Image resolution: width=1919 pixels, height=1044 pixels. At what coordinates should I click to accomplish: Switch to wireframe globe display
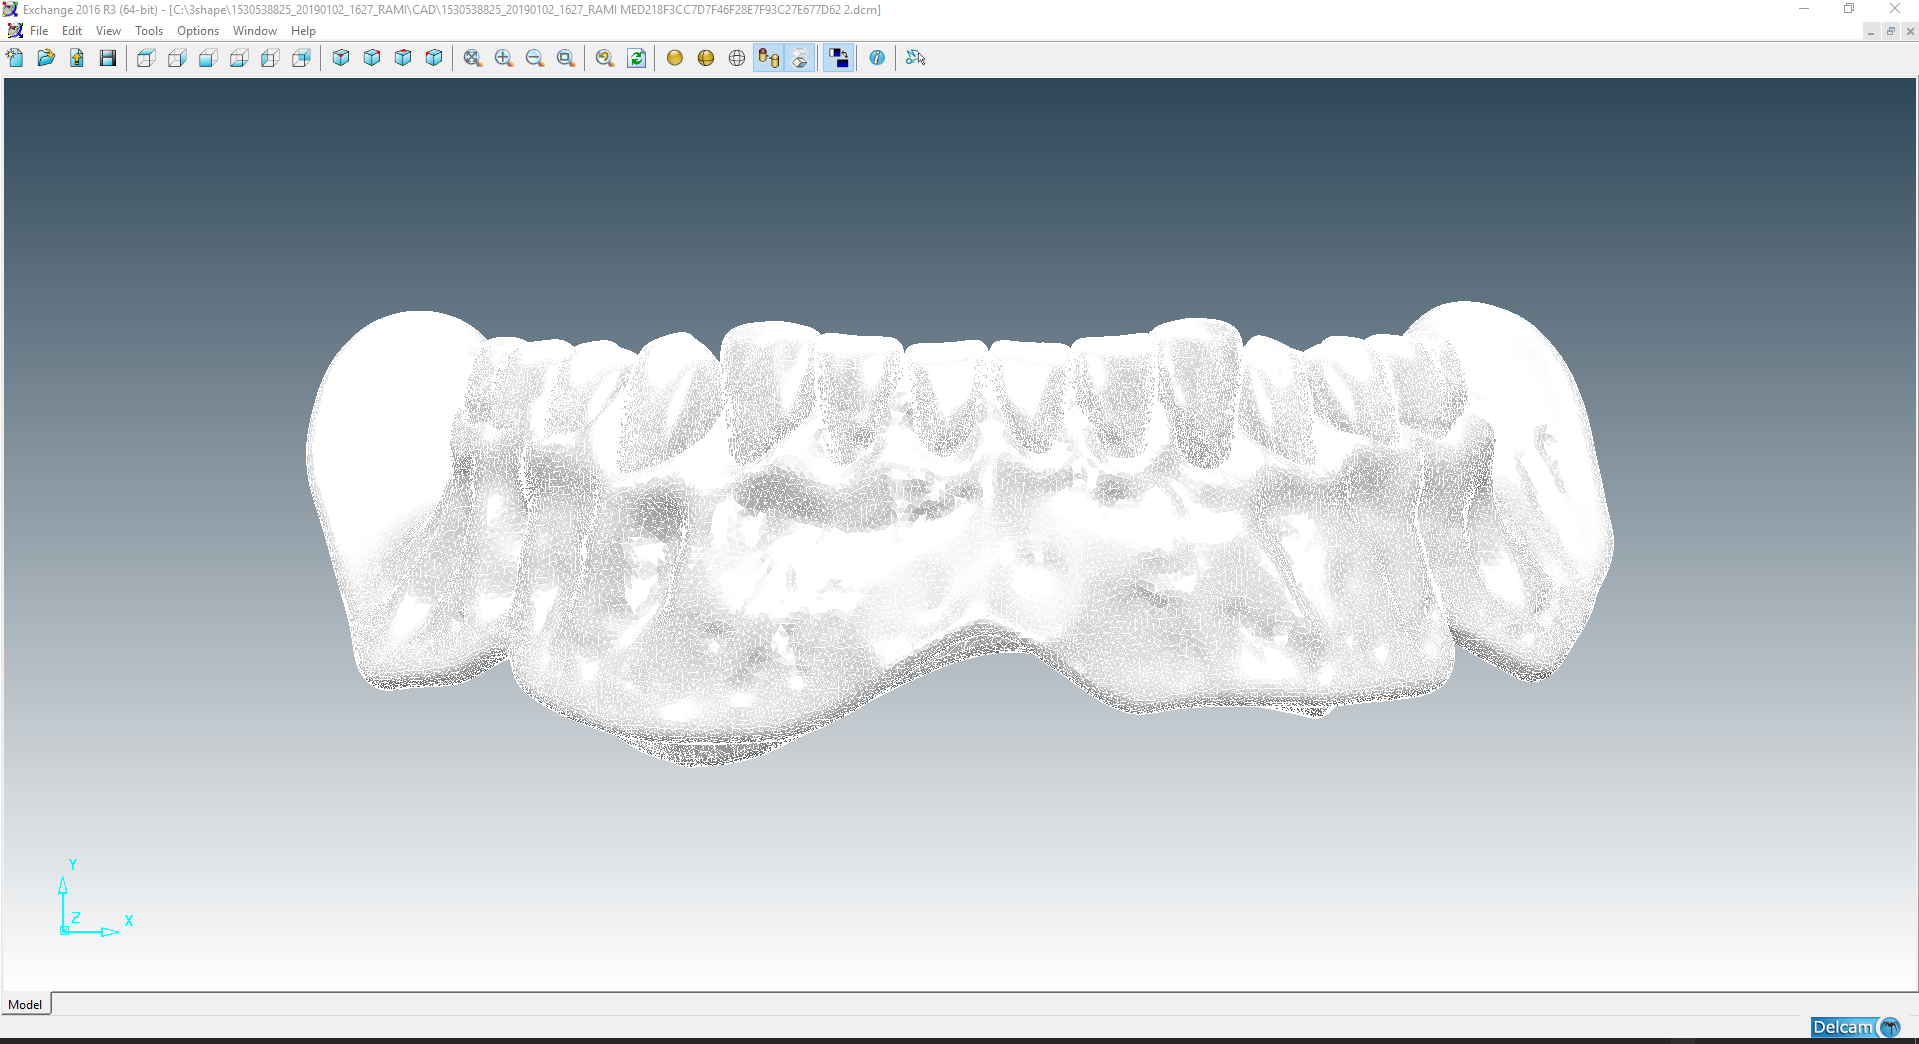point(736,58)
